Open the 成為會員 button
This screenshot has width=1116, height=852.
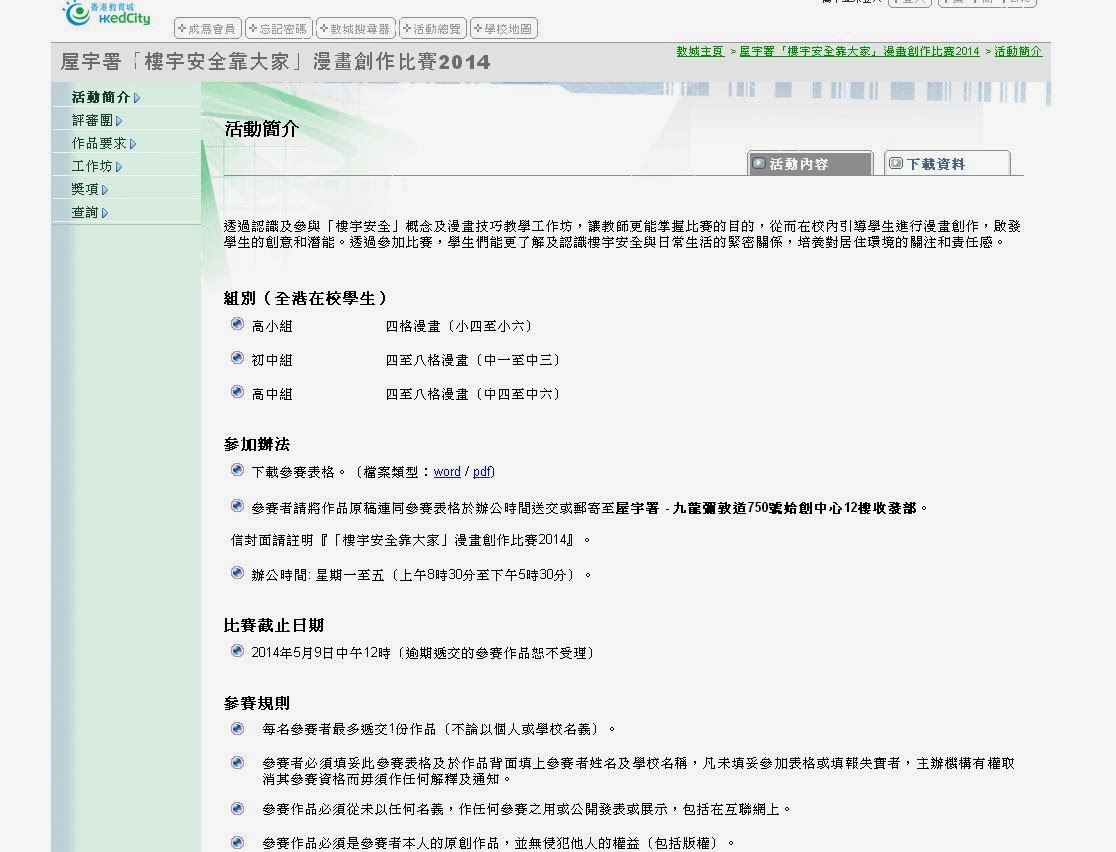pos(207,28)
